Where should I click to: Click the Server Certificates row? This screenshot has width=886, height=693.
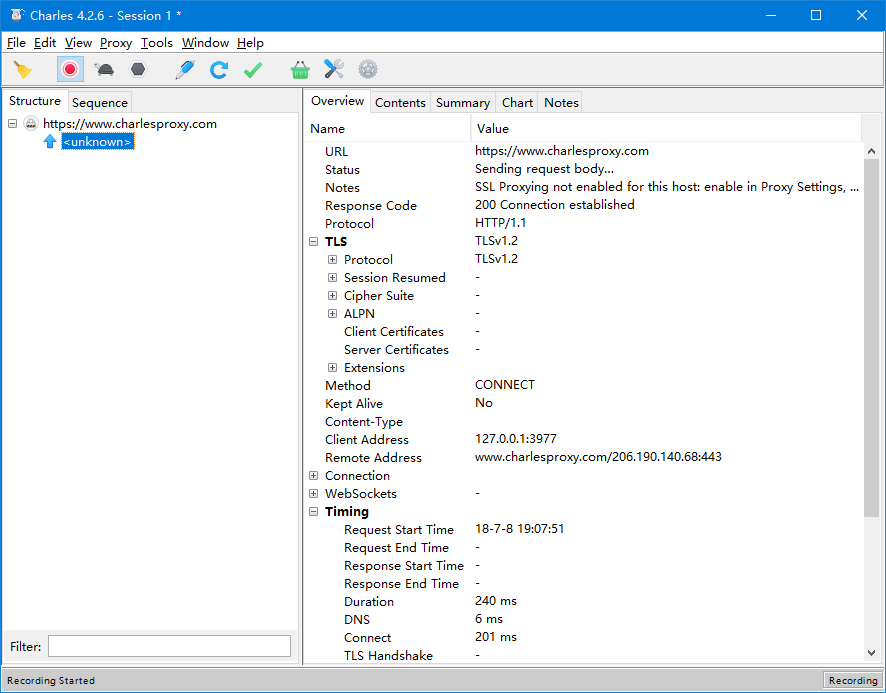coord(396,350)
